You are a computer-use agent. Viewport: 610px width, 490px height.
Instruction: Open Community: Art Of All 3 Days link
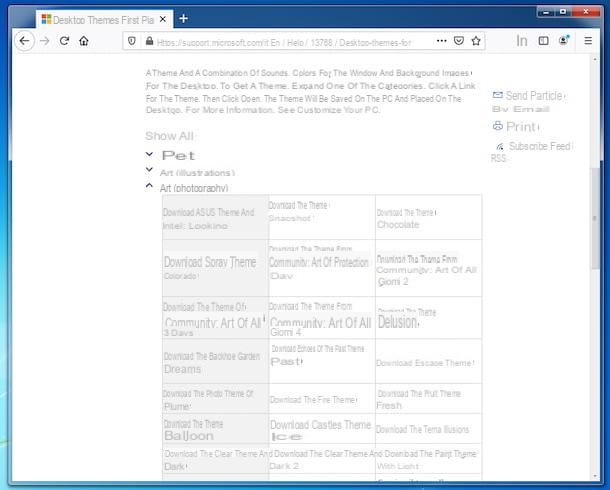[x=214, y=319]
